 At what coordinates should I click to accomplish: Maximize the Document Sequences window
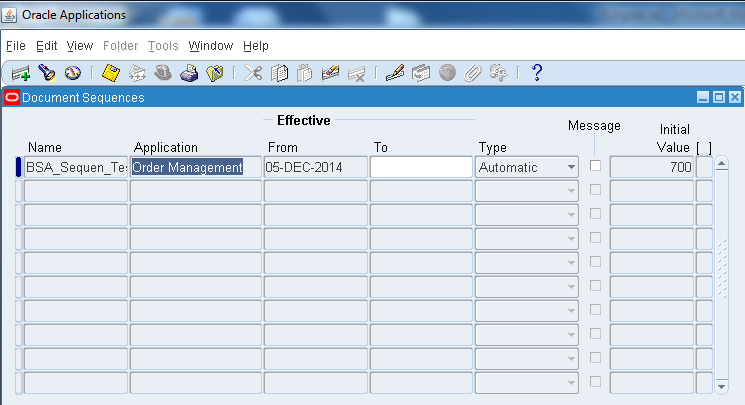(x=719, y=97)
